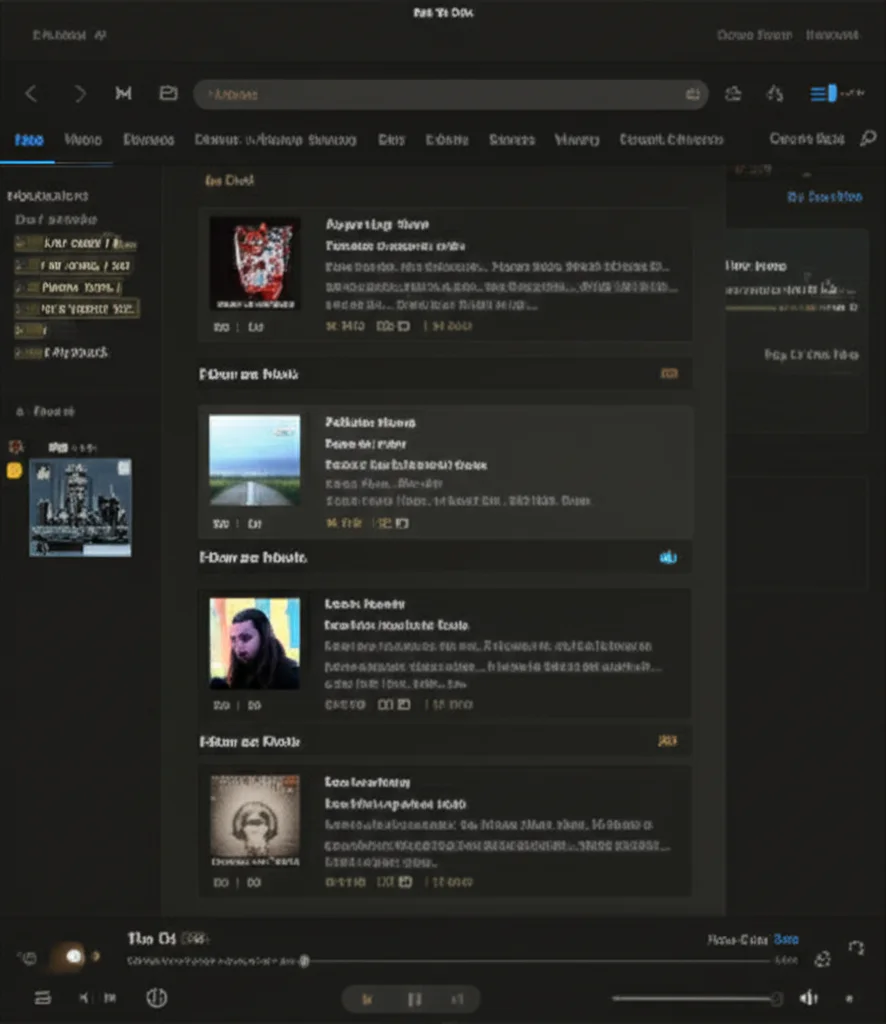Click the blue list view icon in the top toolbar
This screenshot has height=1024, width=886.
click(823, 93)
